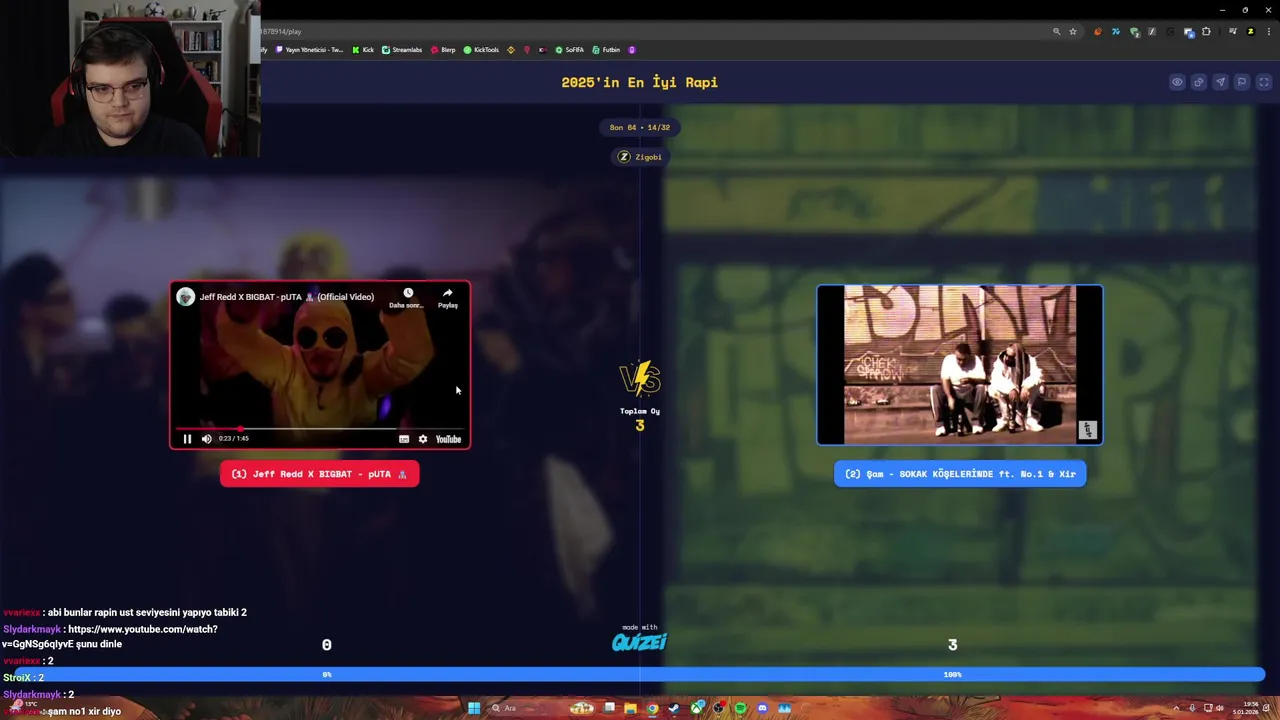The image size is (1280, 720).
Task: Click the Şam Sokak Köşelerinde video thumbnail
Action: [x=960, y=365]
